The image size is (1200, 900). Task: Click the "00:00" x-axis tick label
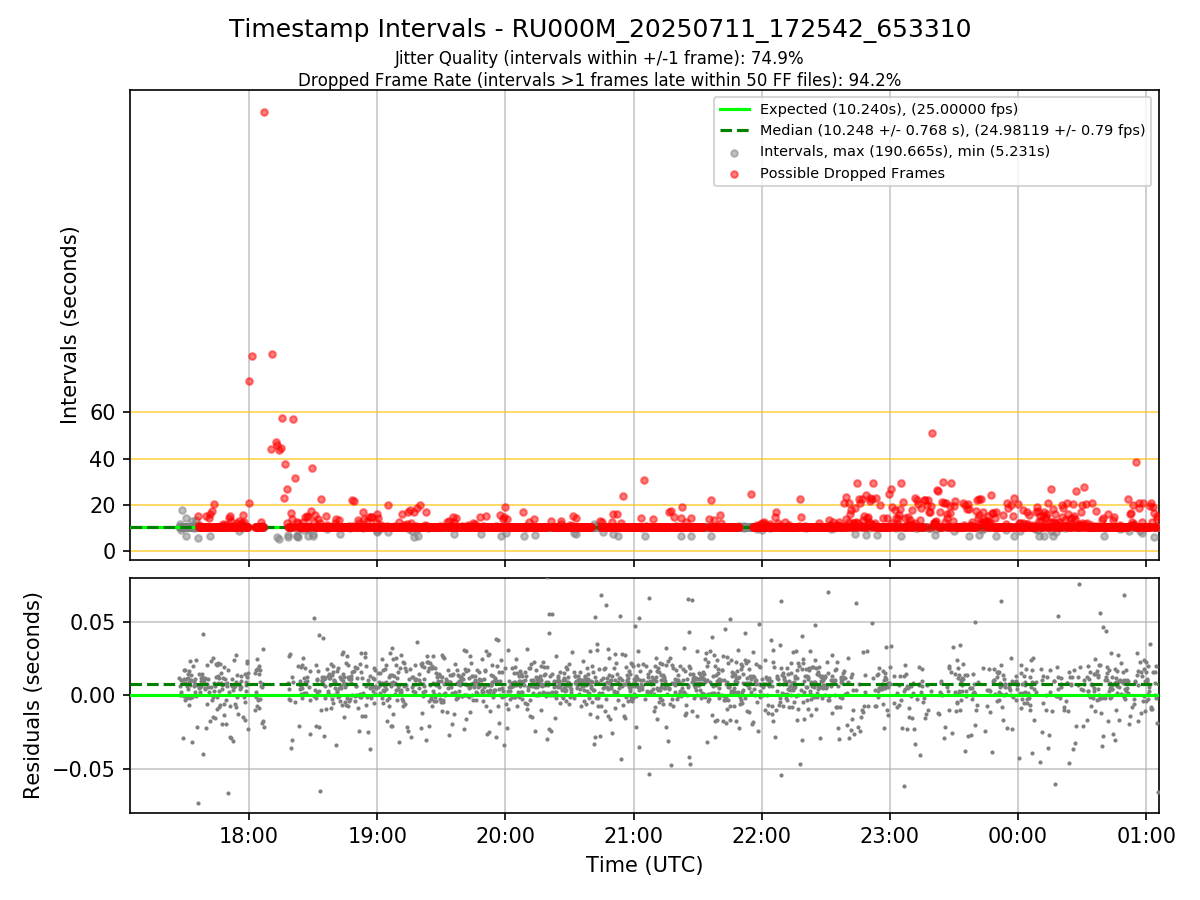click(1018, 834)
